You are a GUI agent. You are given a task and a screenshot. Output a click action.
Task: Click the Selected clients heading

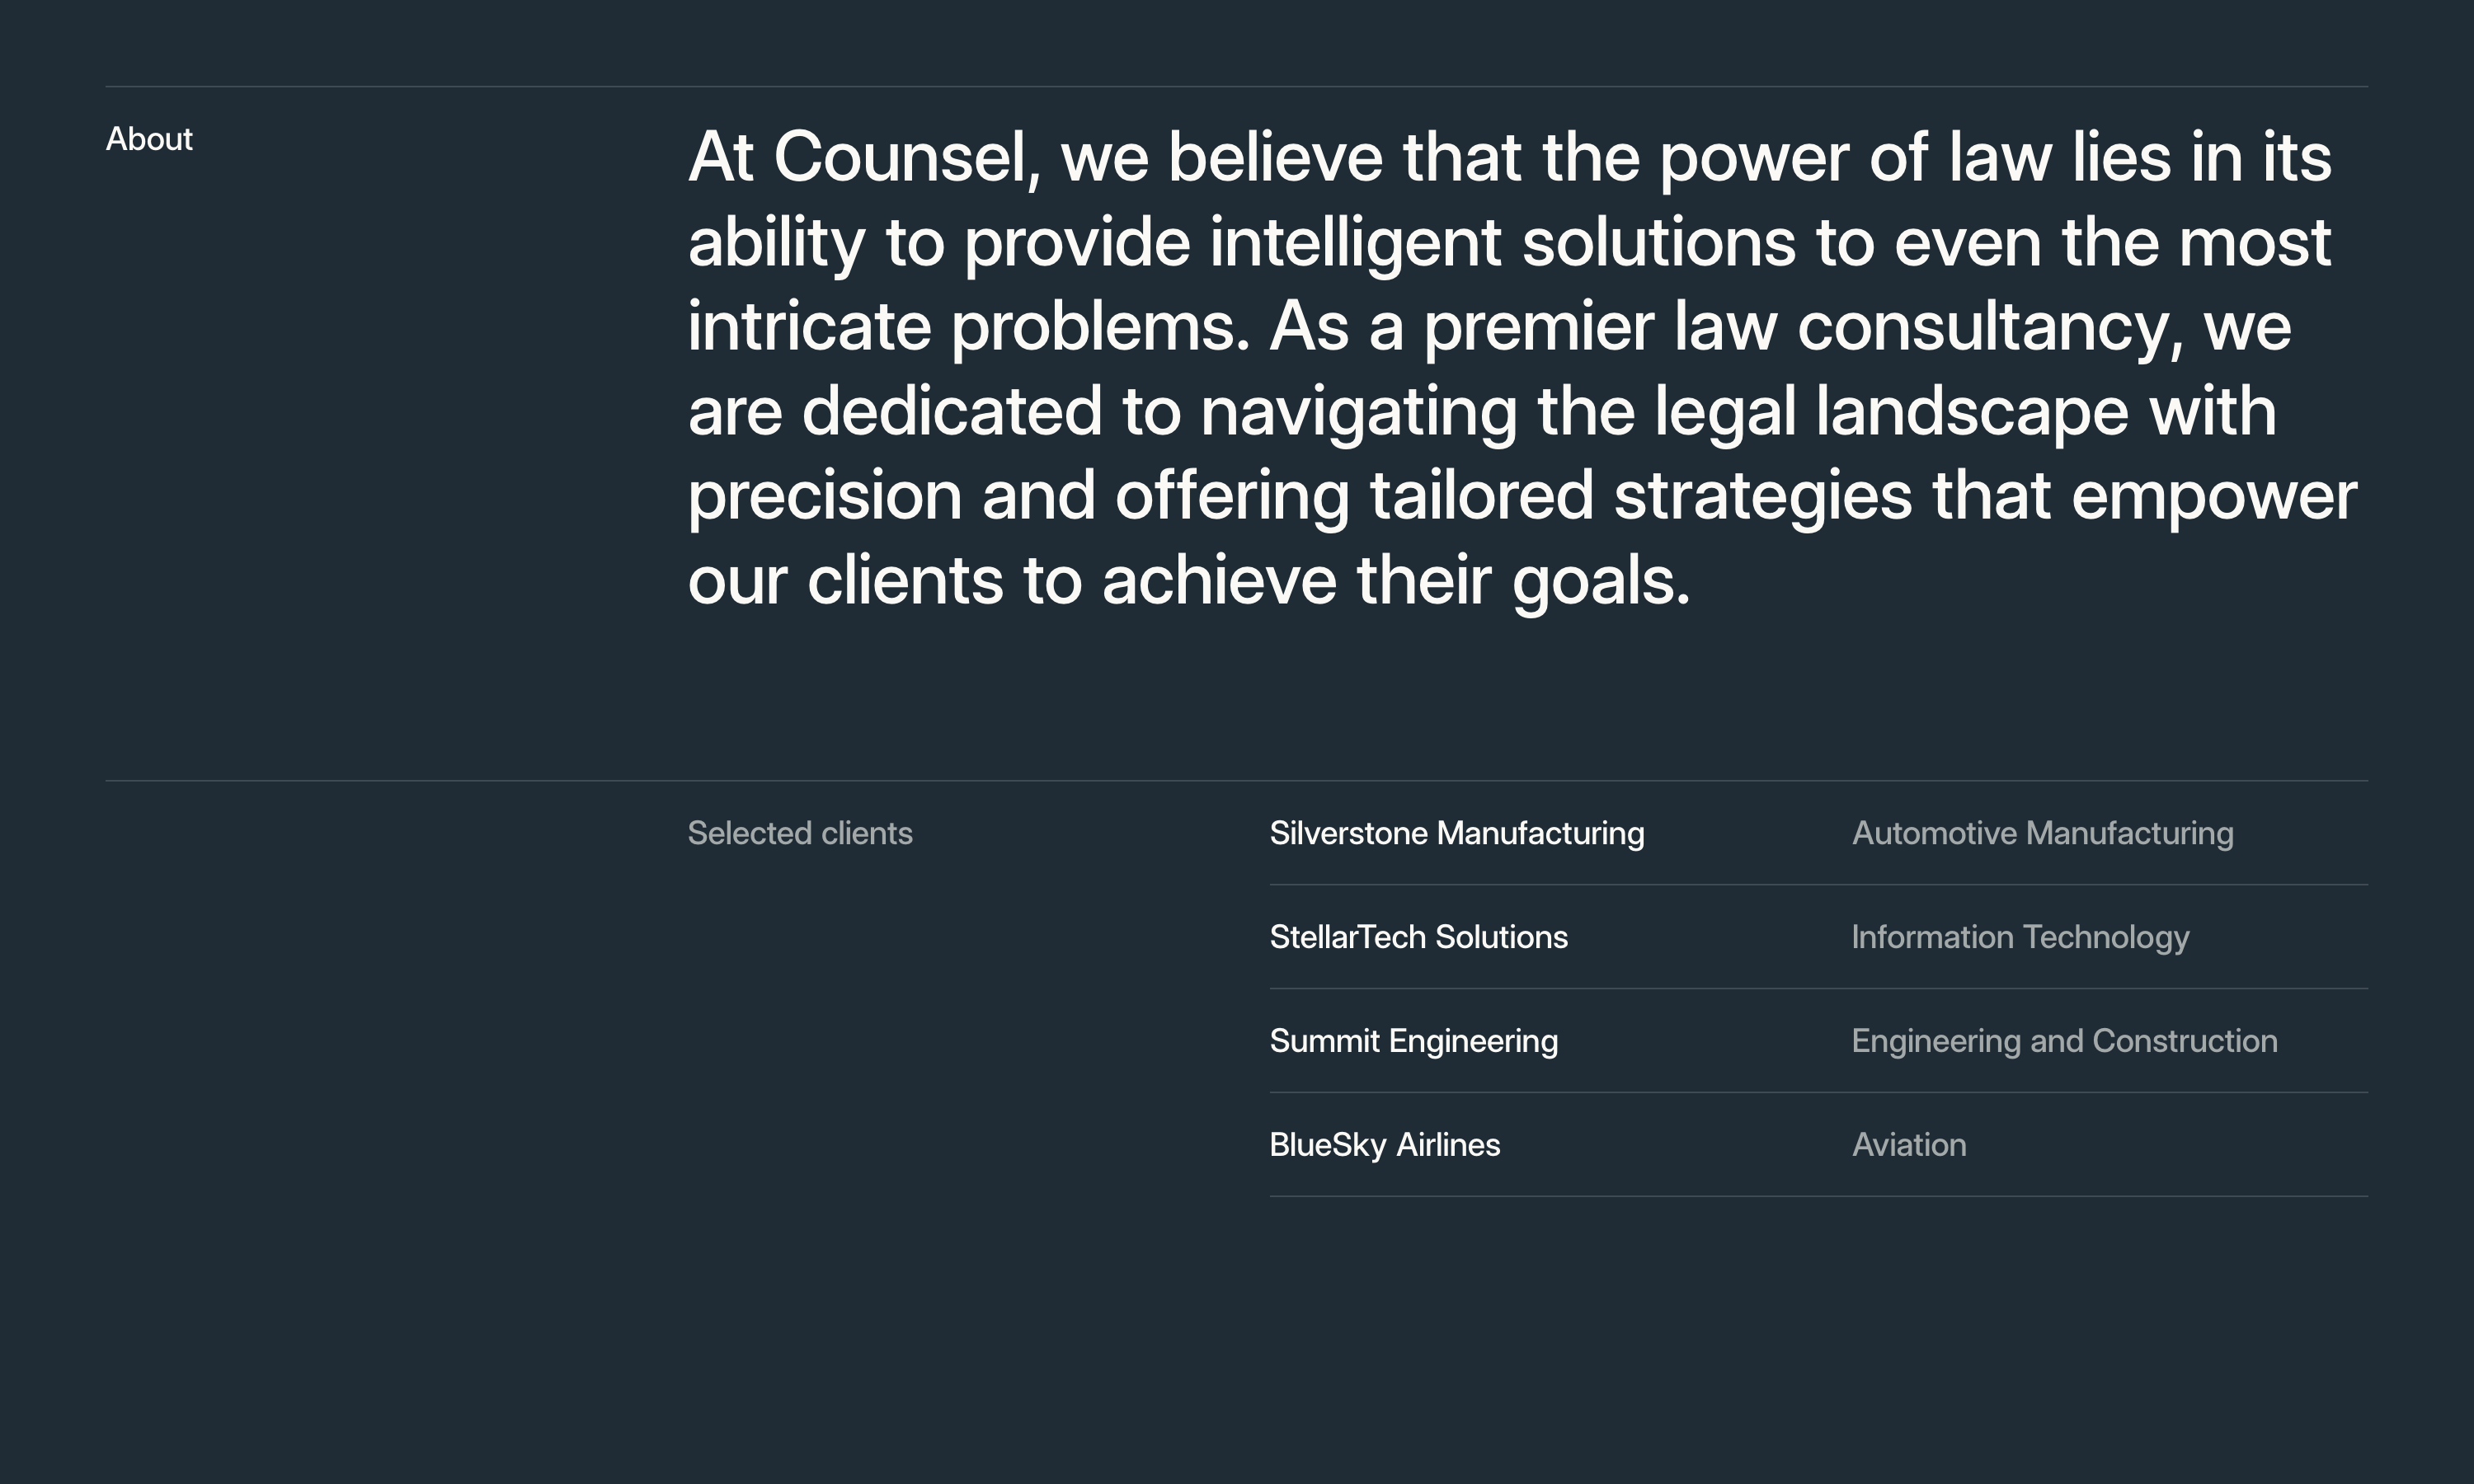point(800,833)
